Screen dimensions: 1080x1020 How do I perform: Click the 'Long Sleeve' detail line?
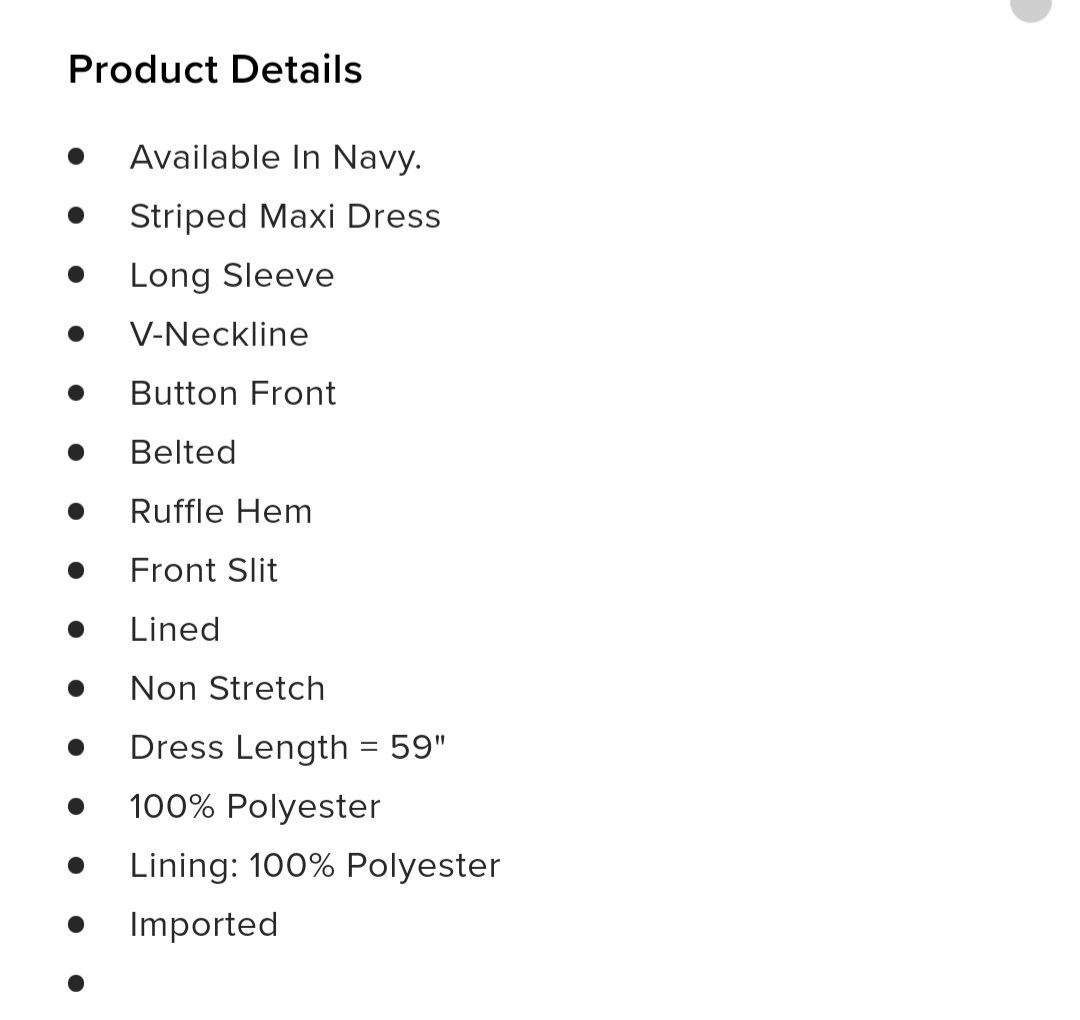click(232, 275)
